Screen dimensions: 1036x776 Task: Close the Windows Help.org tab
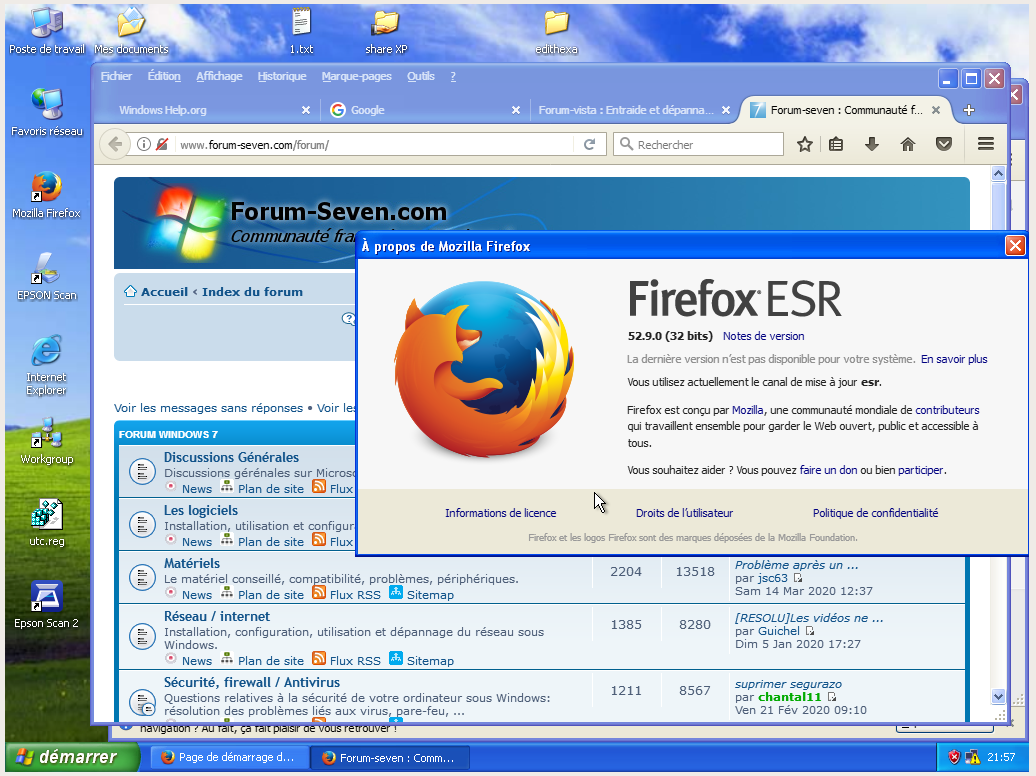pos(306,110)
